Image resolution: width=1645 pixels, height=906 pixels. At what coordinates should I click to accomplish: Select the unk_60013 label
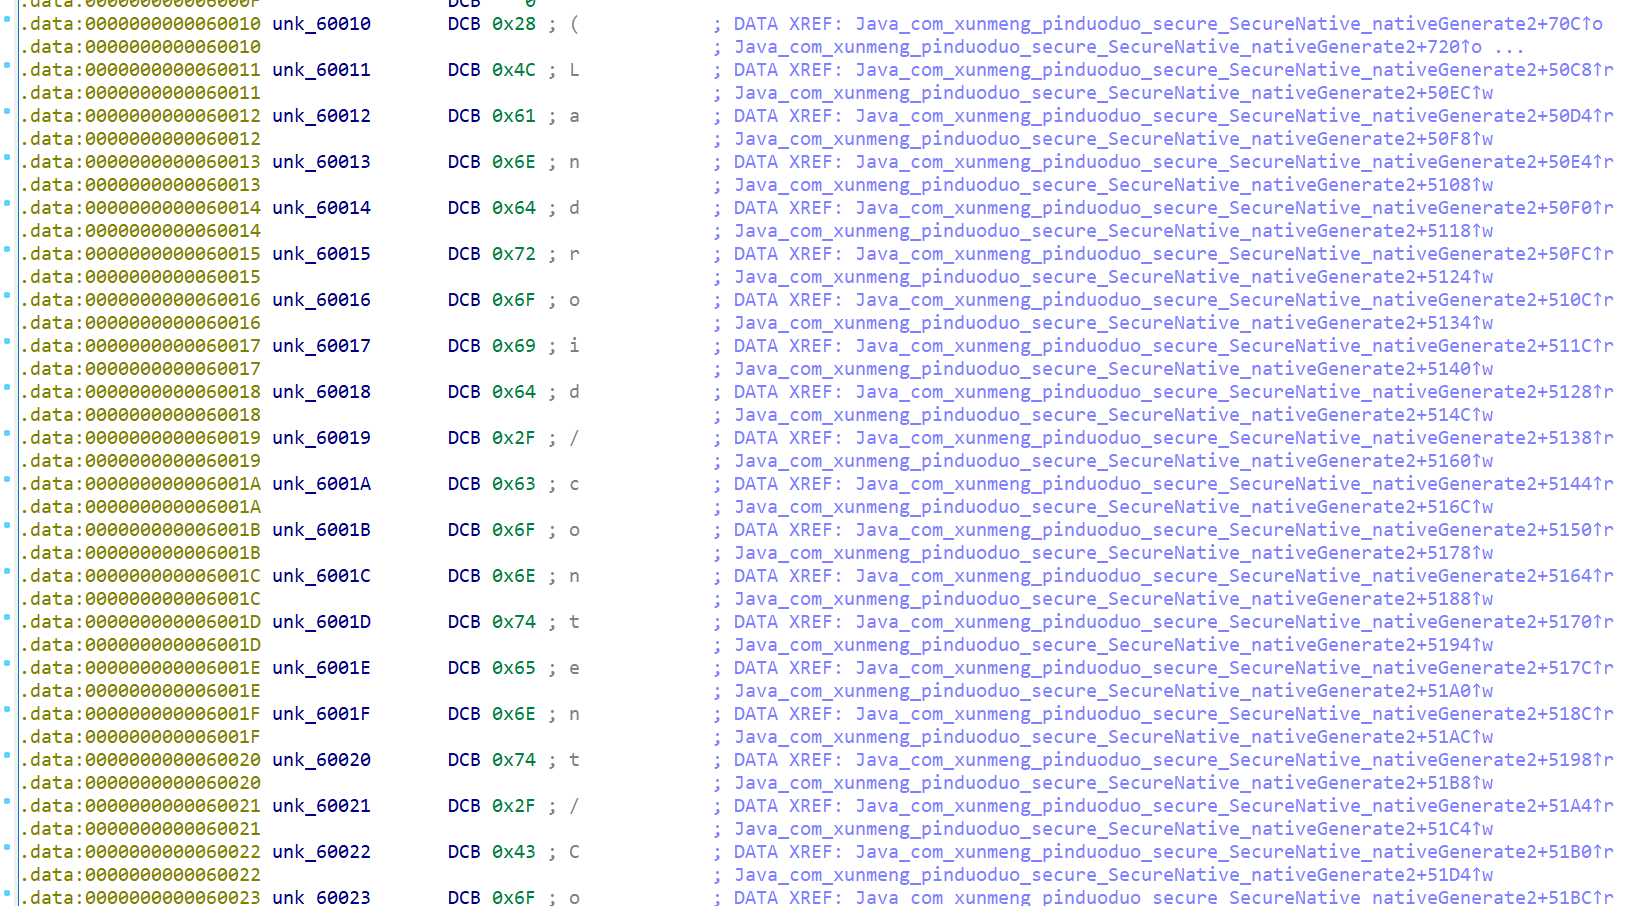pyautogui.click(x=321, y=162)
